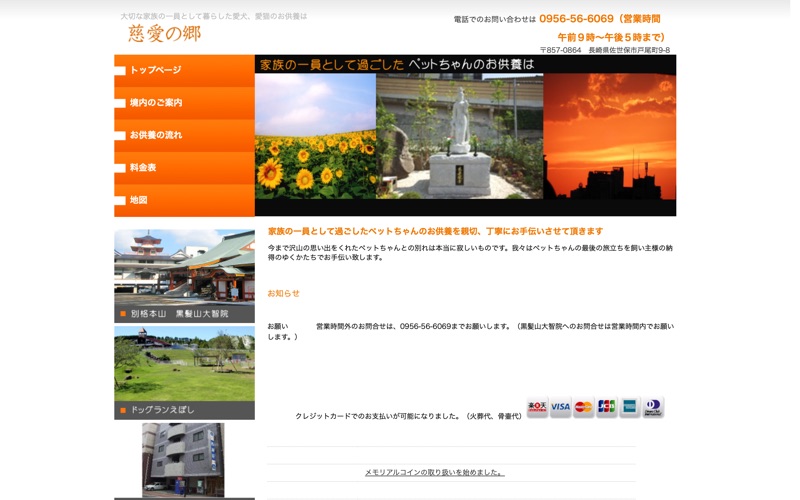Screen dimensions: 800x500
Task: Click the white statue banner photo
Action: click(x=460, y=136)
